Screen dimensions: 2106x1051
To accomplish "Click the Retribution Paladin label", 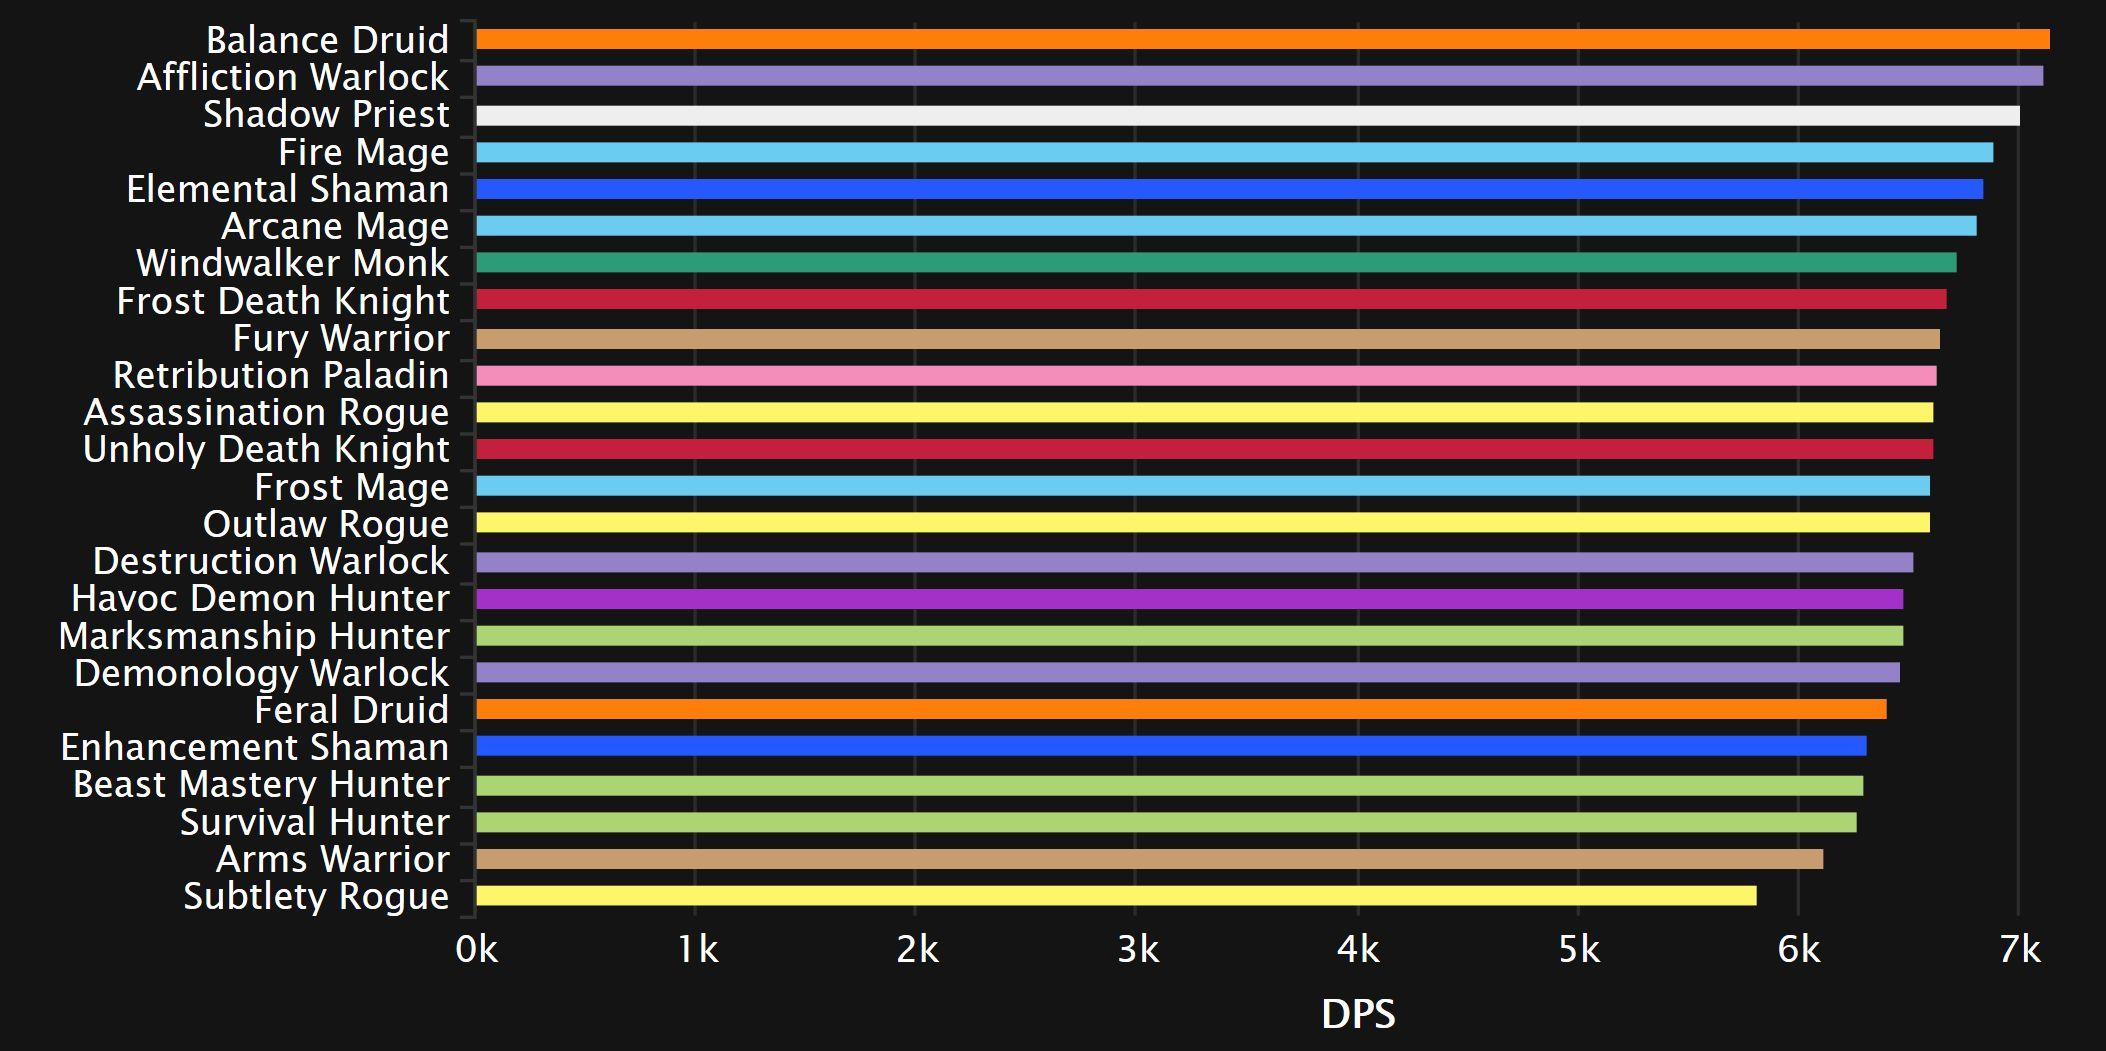I will 281,375.
